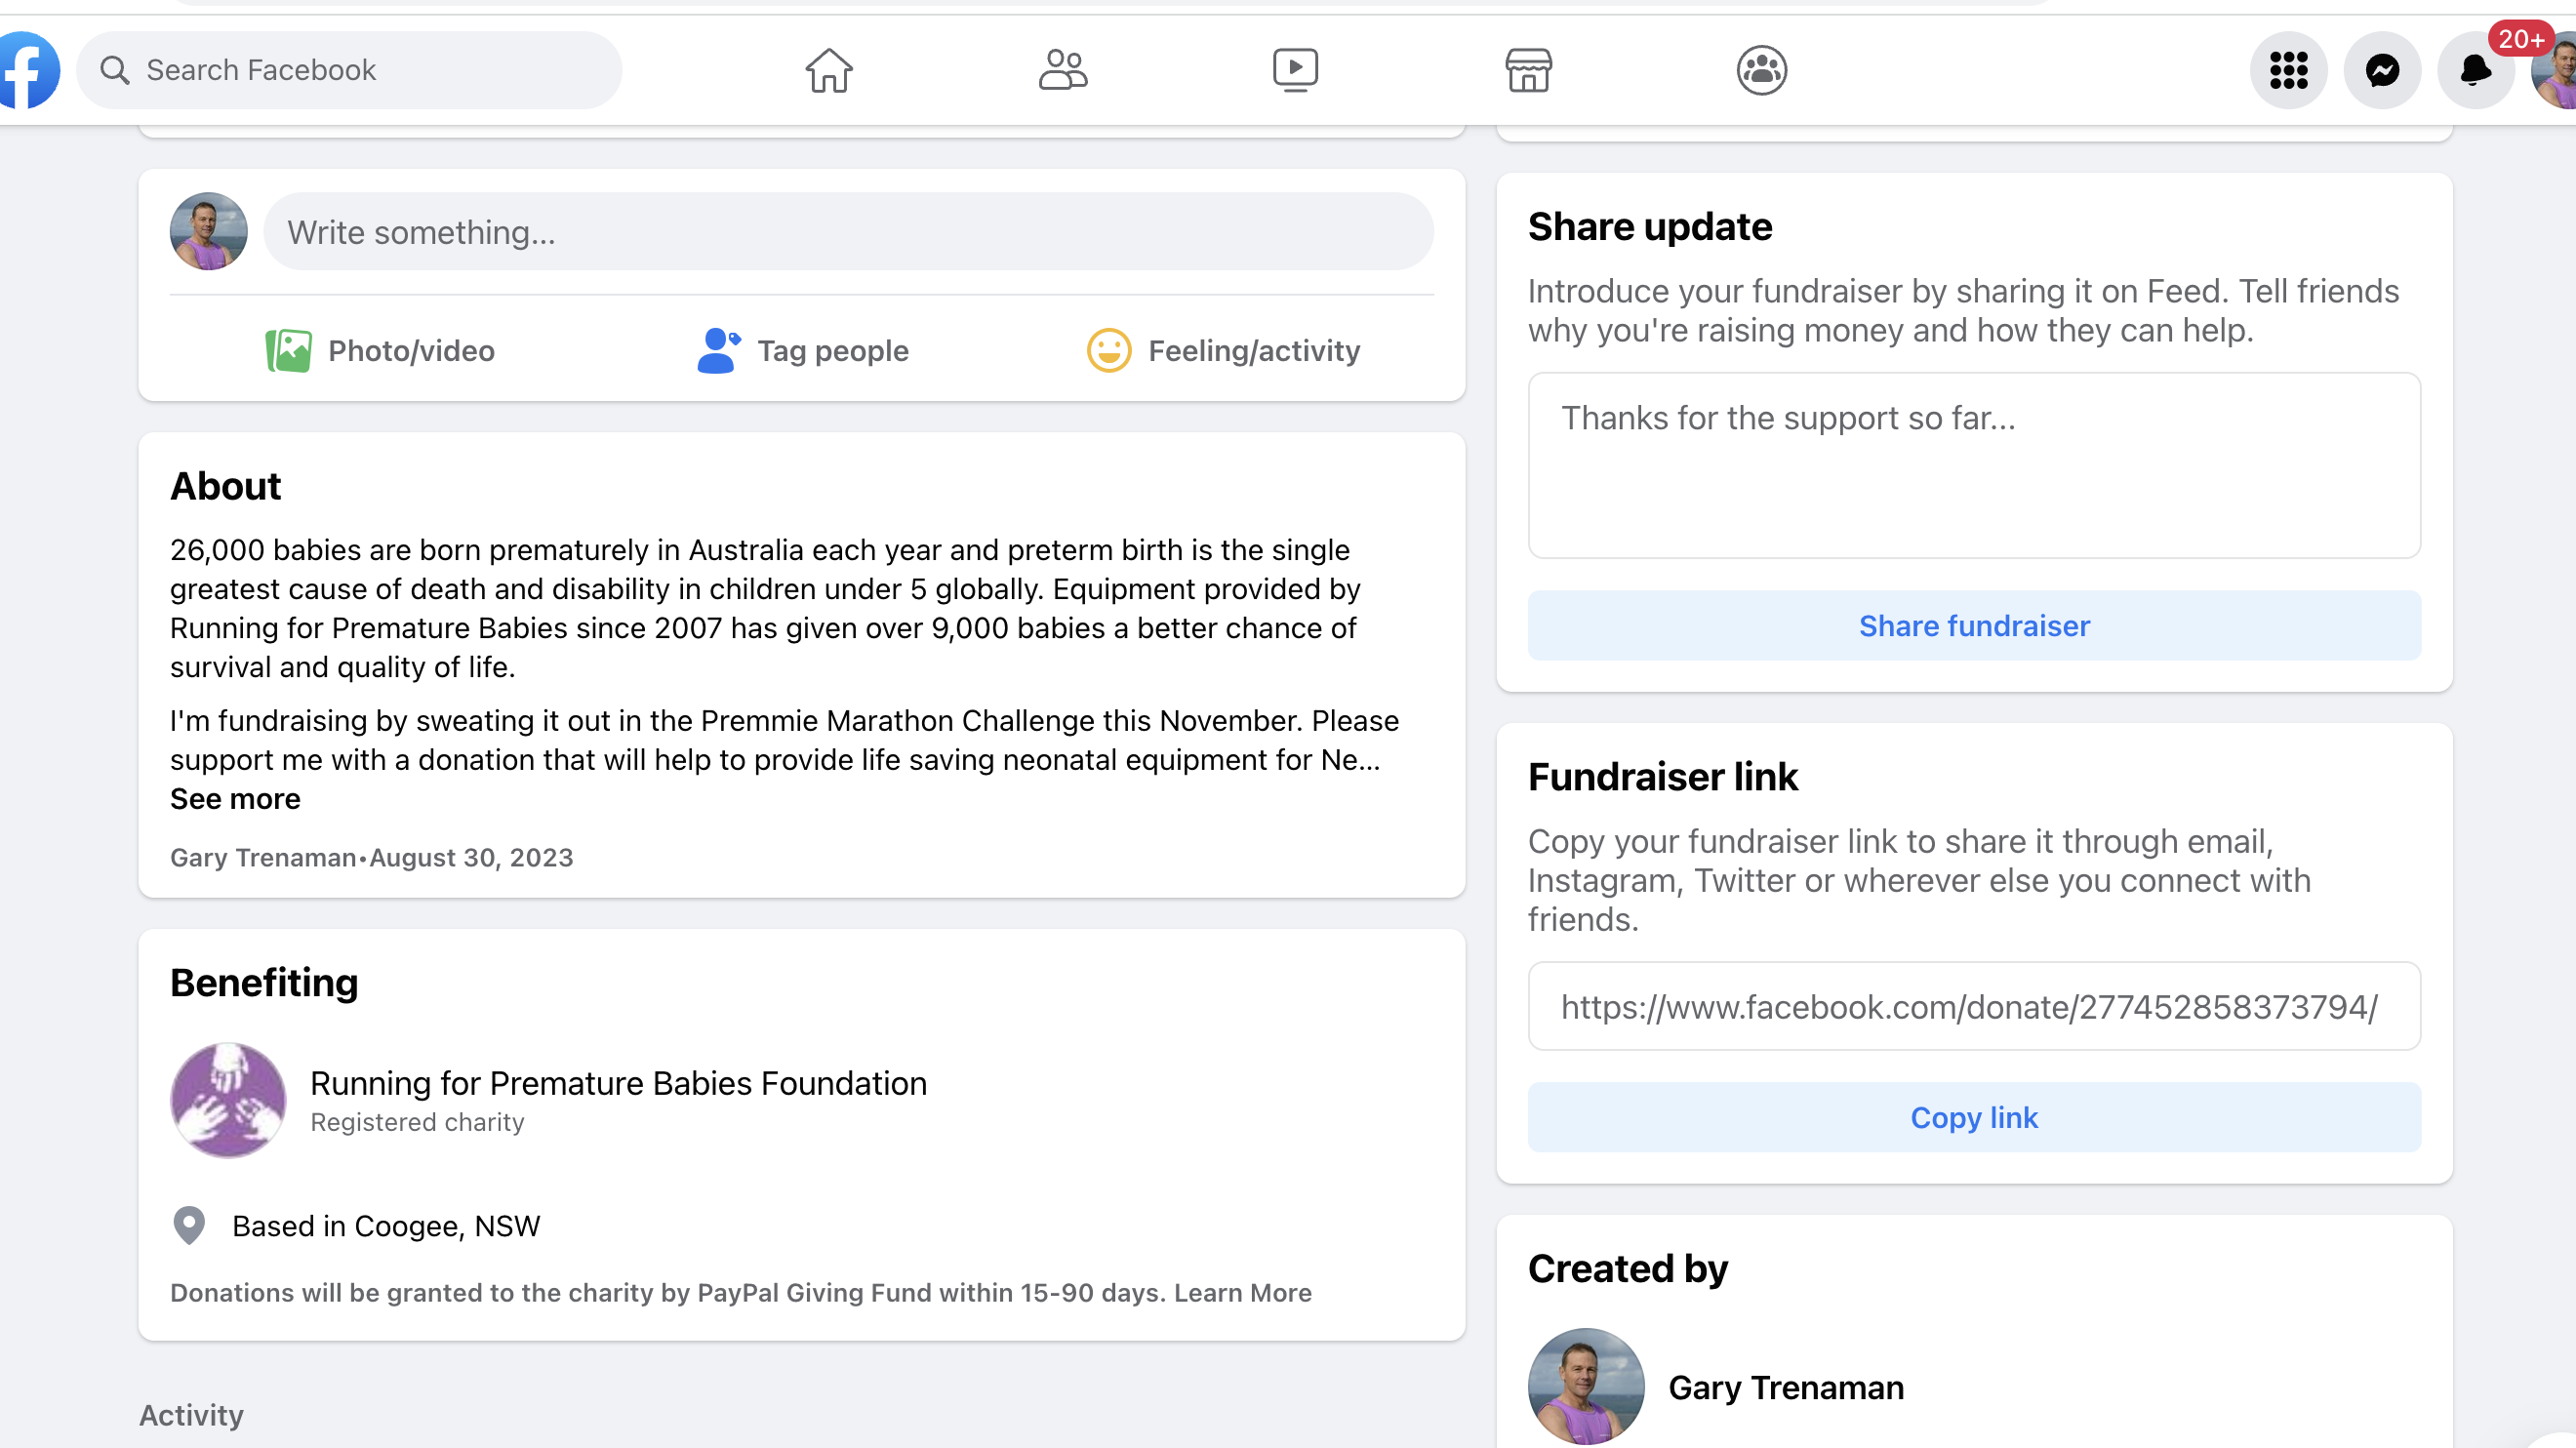The width and height of the screenshot is (2576, 1448).
Task: Expand About text with See more
Action: click(235, 799)
